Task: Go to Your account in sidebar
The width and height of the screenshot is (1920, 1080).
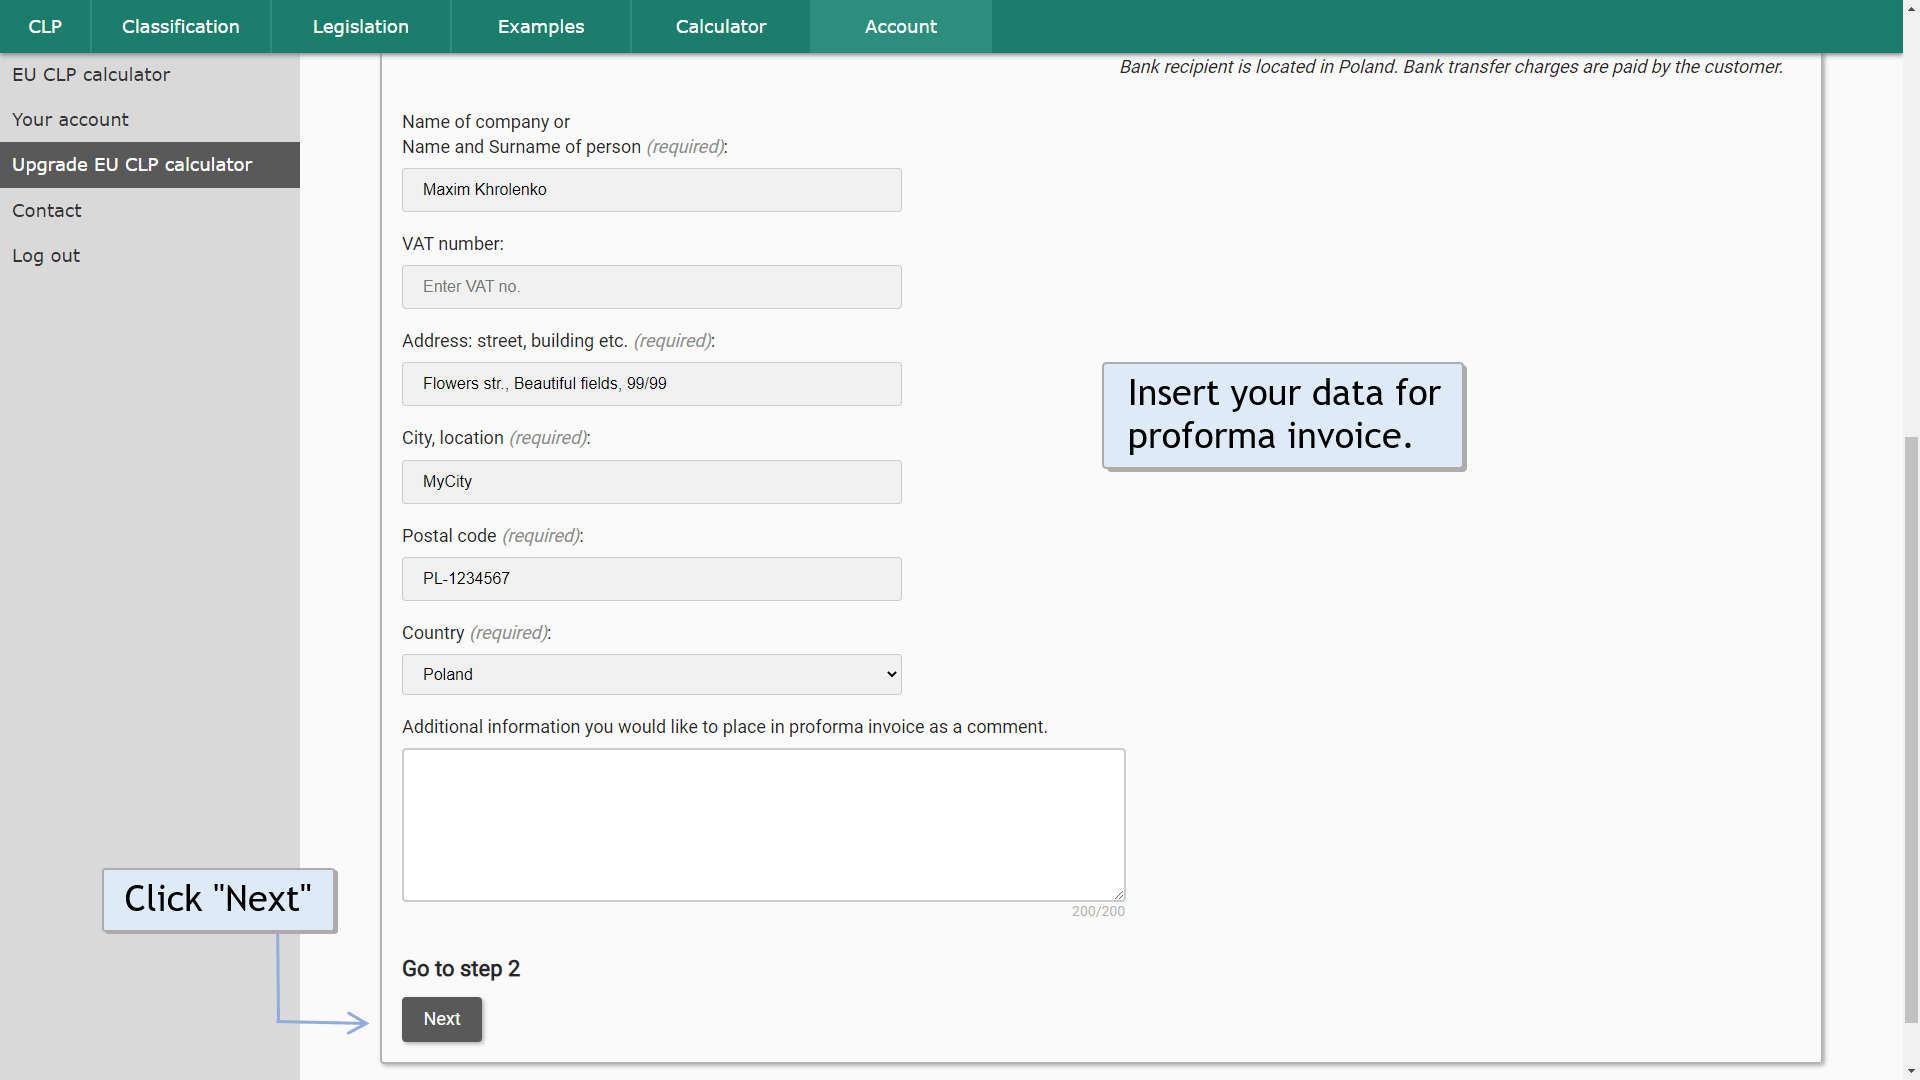Action: point(150,120)
